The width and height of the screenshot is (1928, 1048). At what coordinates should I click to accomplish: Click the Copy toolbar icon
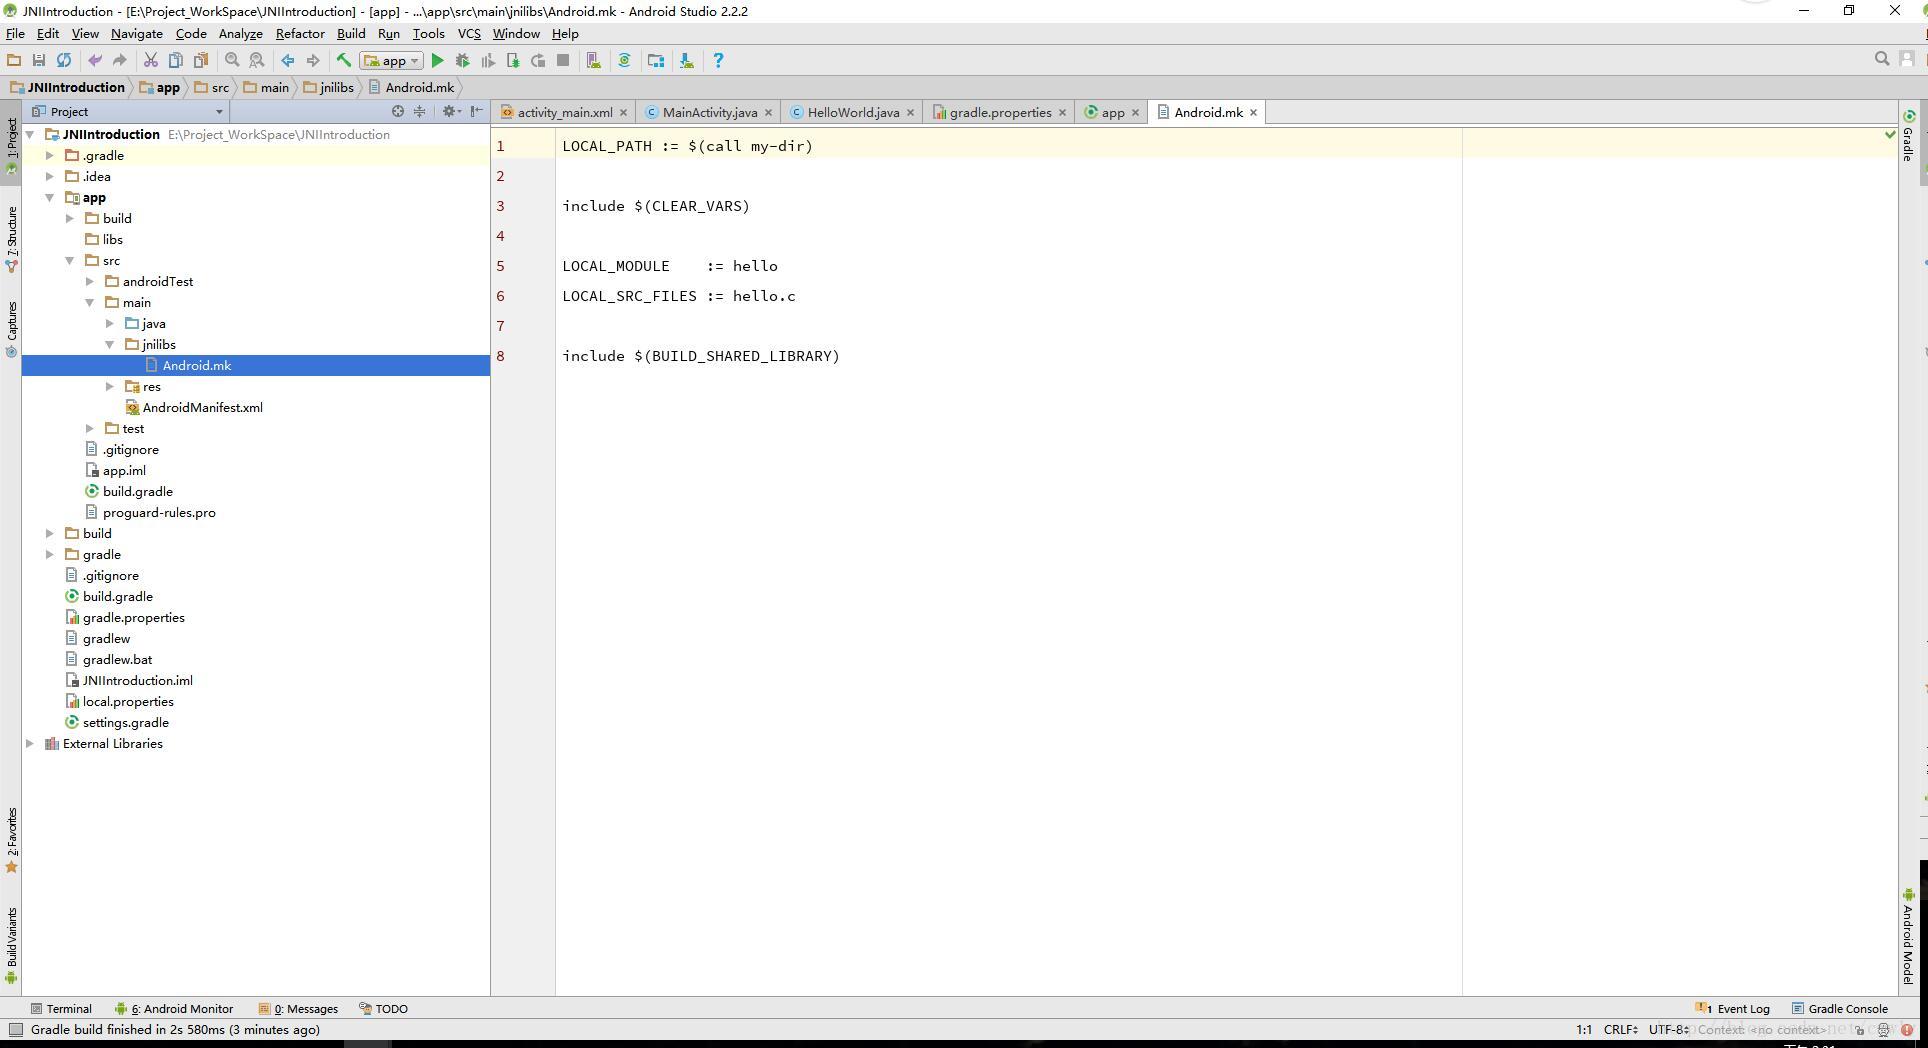point(176,60)
